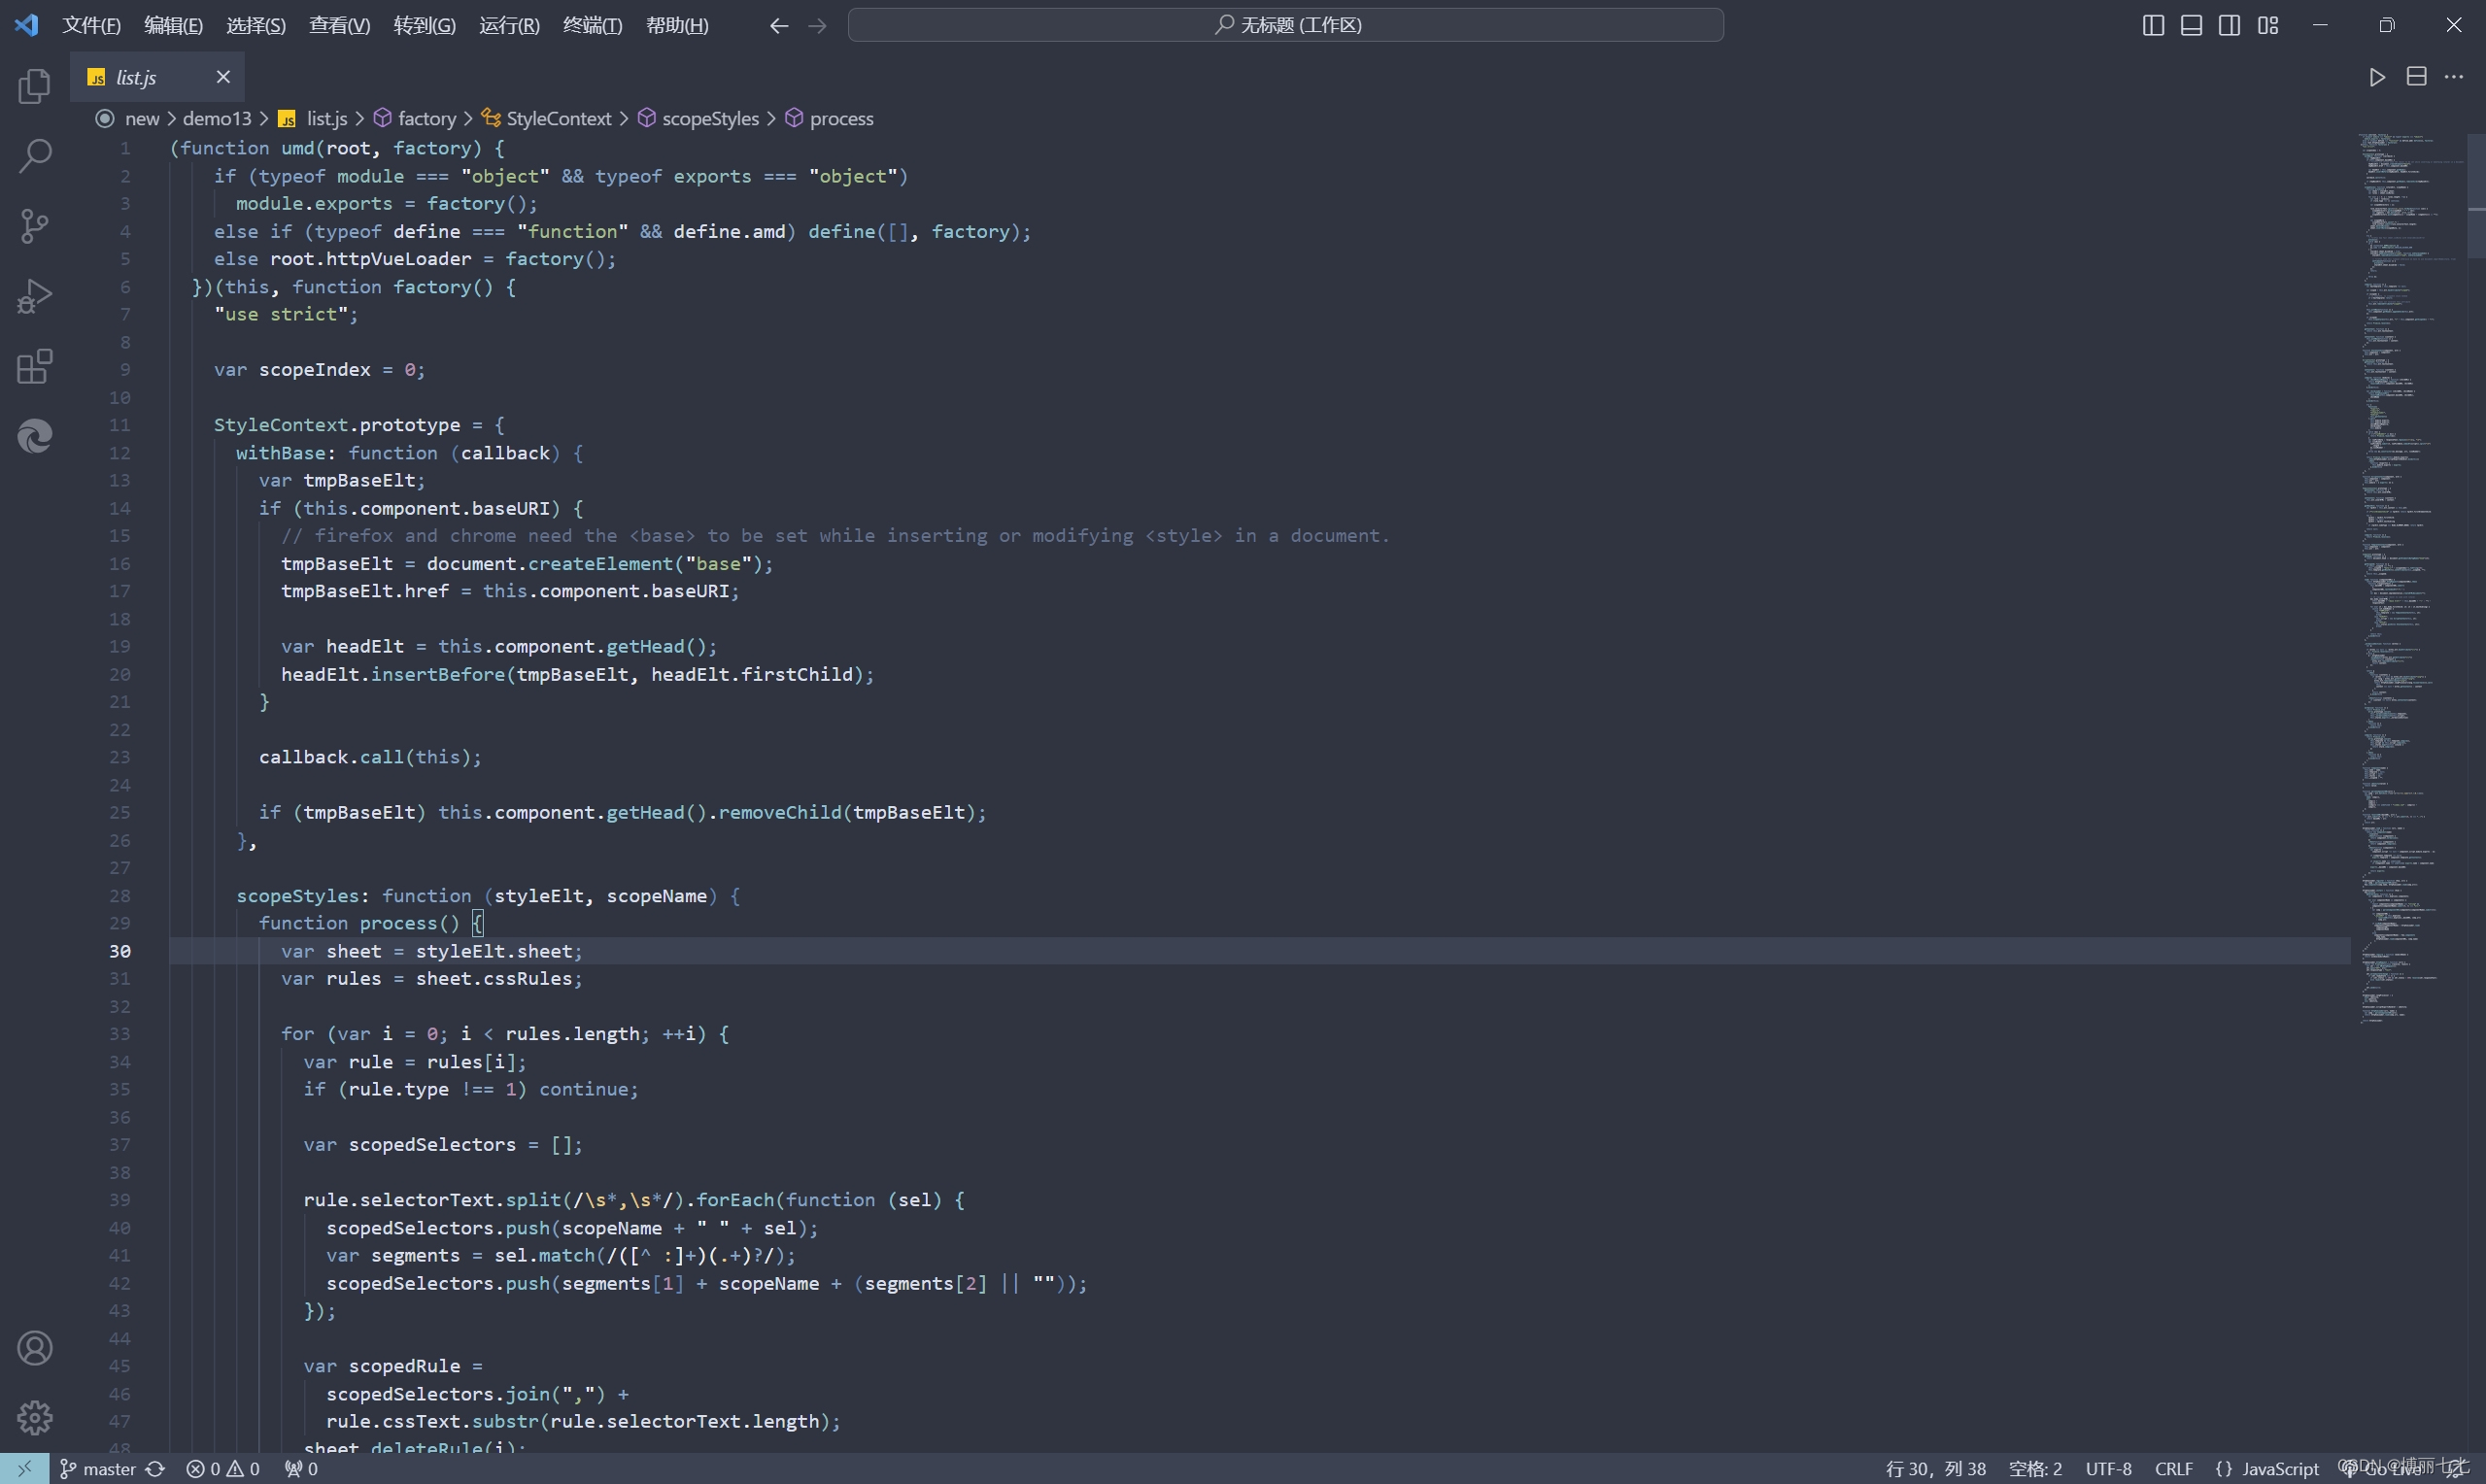Toggle the bottom panel layout button
Screen dimensions: 2486x1484
[x=2191, y=25]
